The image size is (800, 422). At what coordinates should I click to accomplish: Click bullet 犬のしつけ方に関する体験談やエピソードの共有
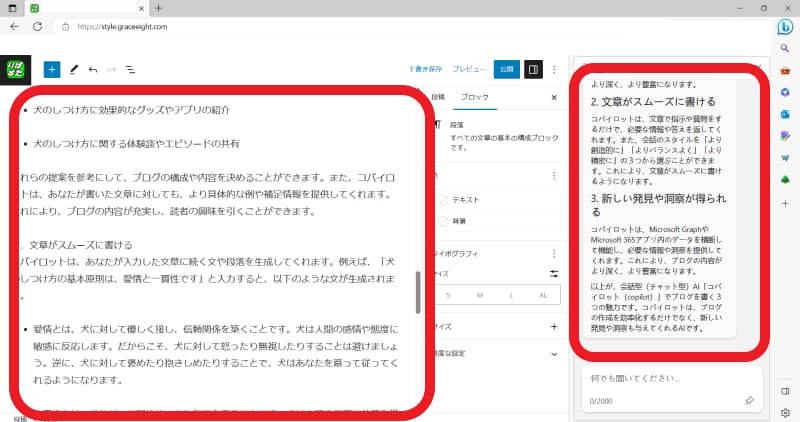click(x=136, y=144)
